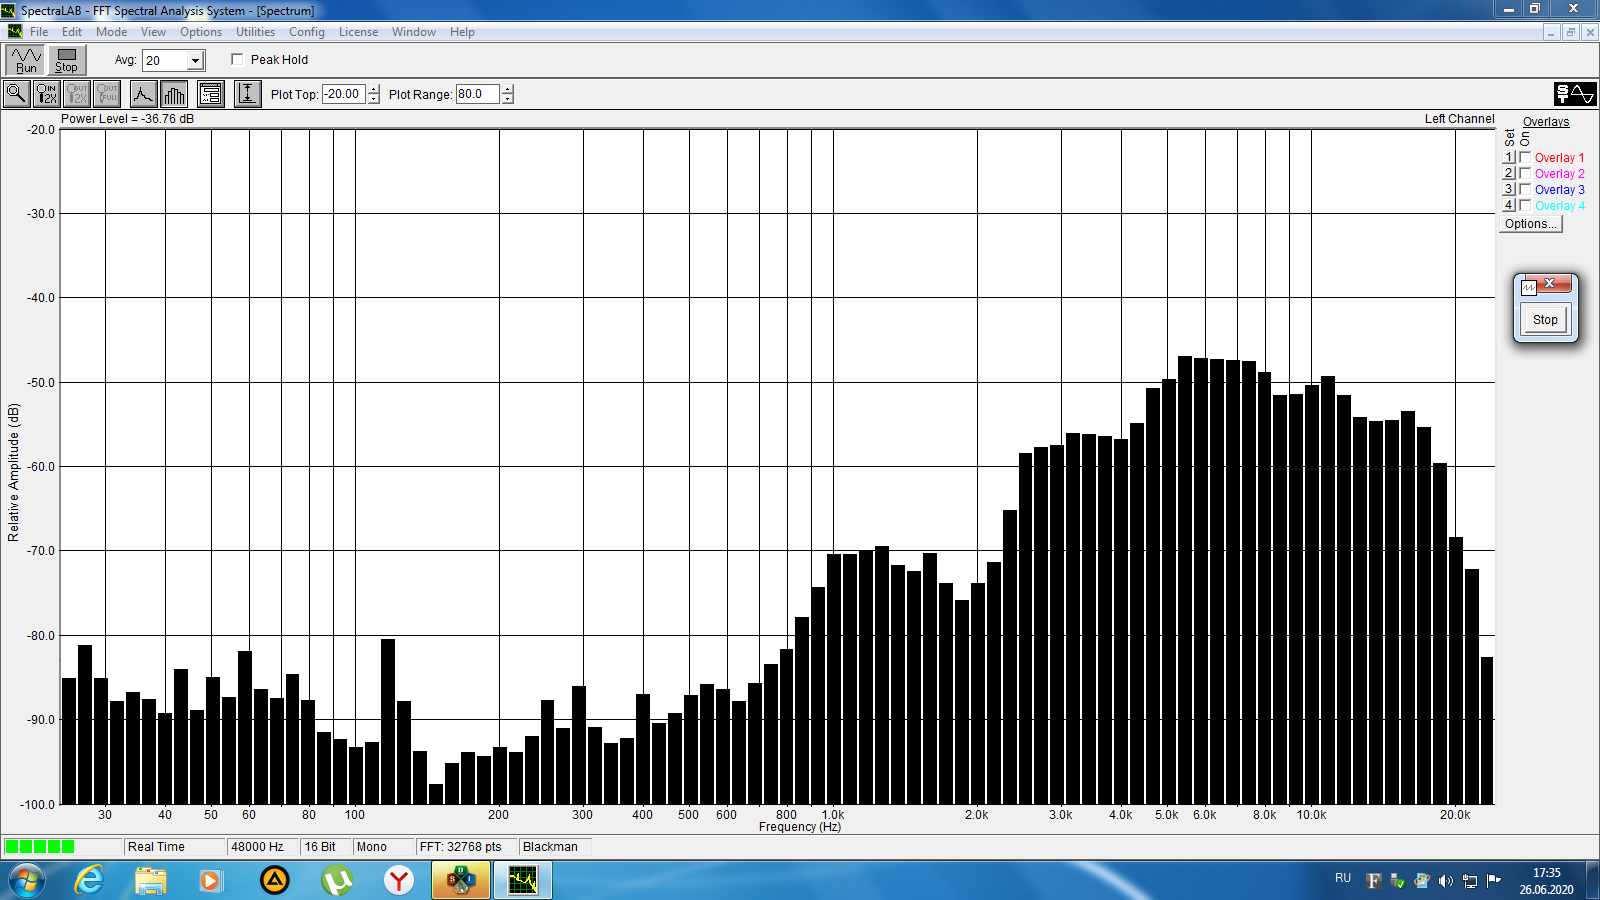The width and height of the screenshot is (1600, 900).
Task: Open the File menu
Action: coord(39,32)
